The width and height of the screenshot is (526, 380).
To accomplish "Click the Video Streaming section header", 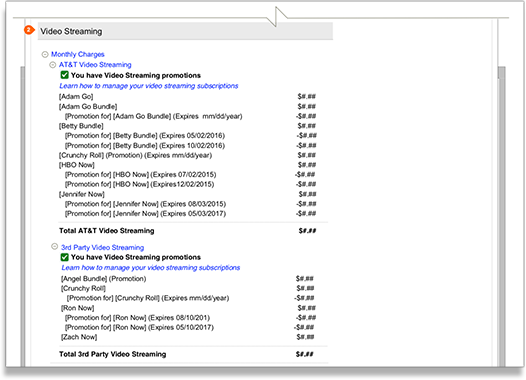I will (185, 31).
